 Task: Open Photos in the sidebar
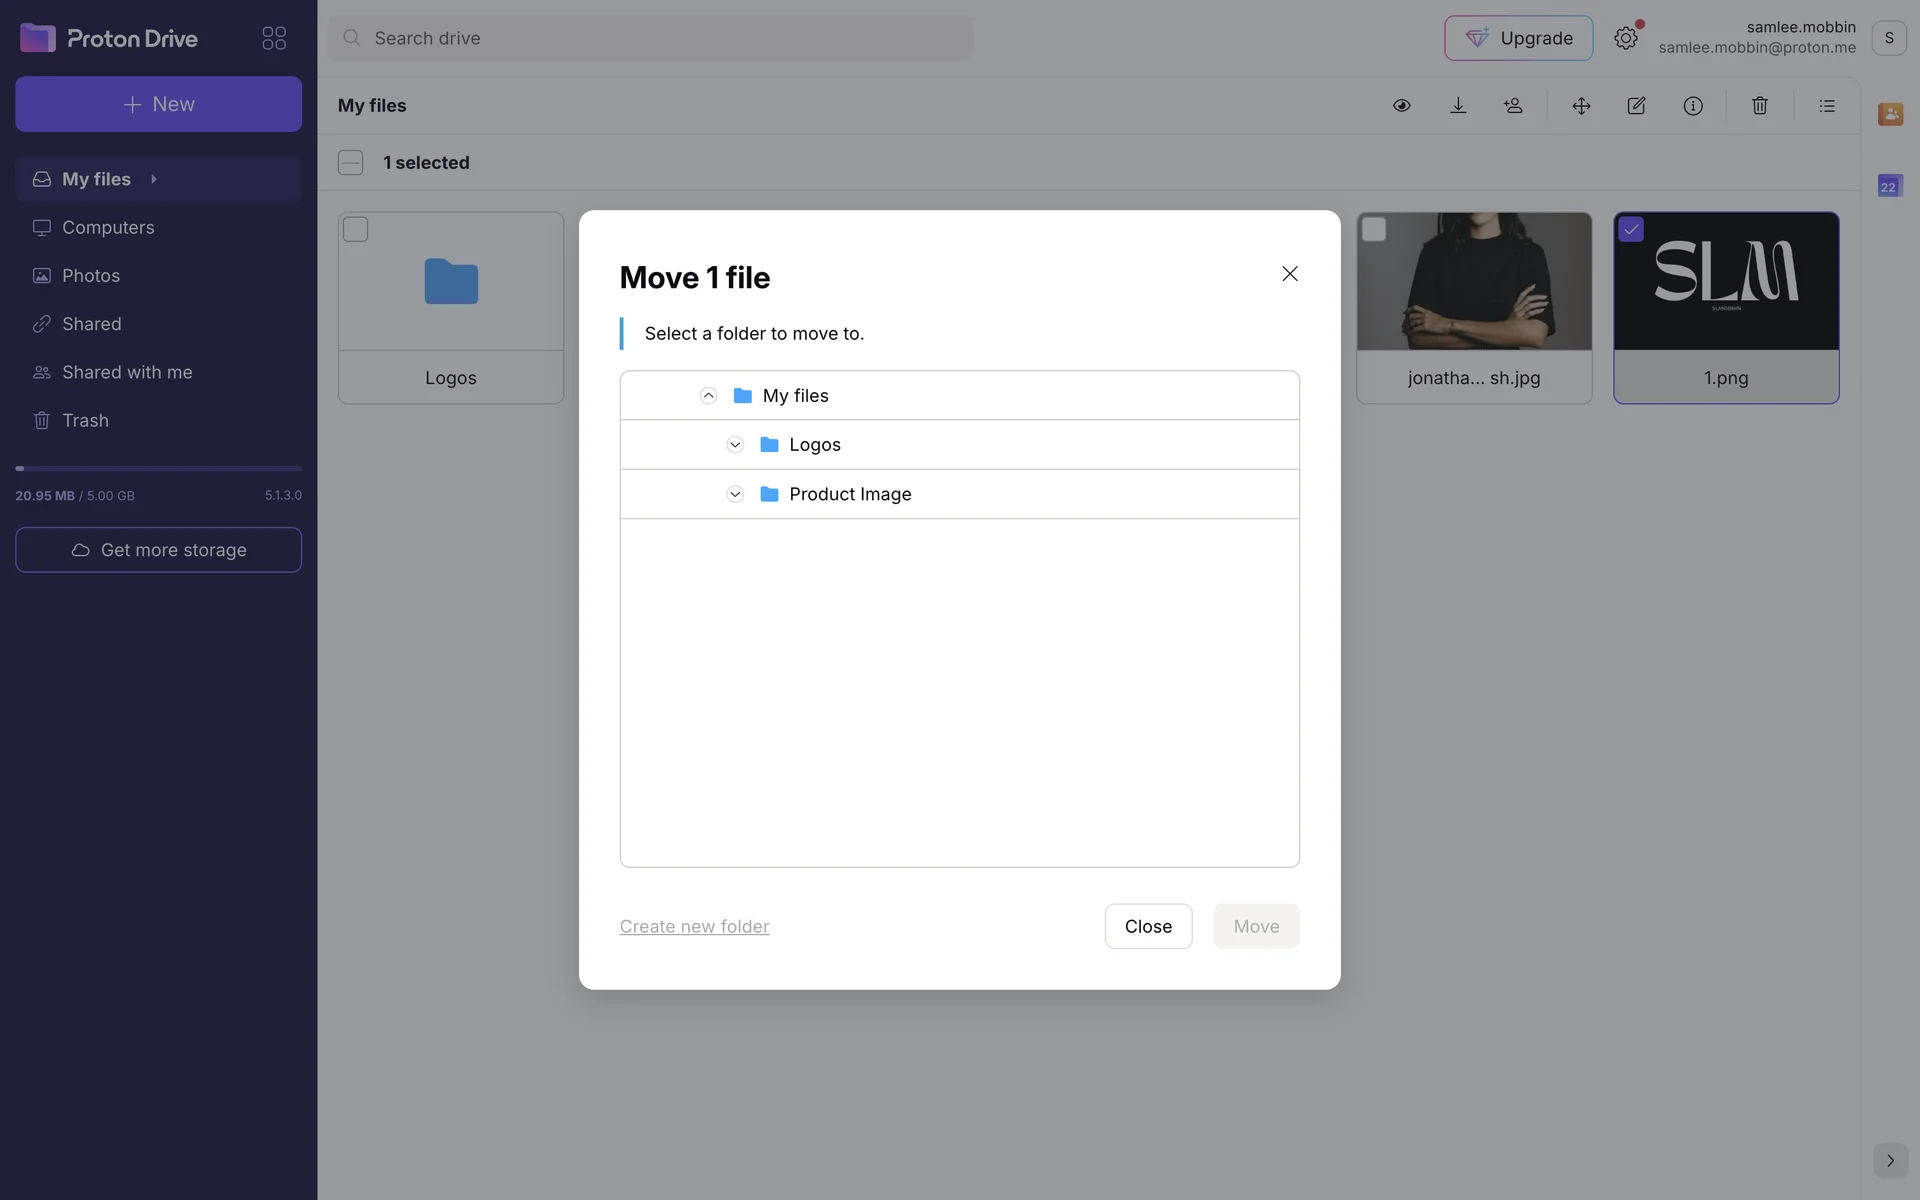[91, 276]
